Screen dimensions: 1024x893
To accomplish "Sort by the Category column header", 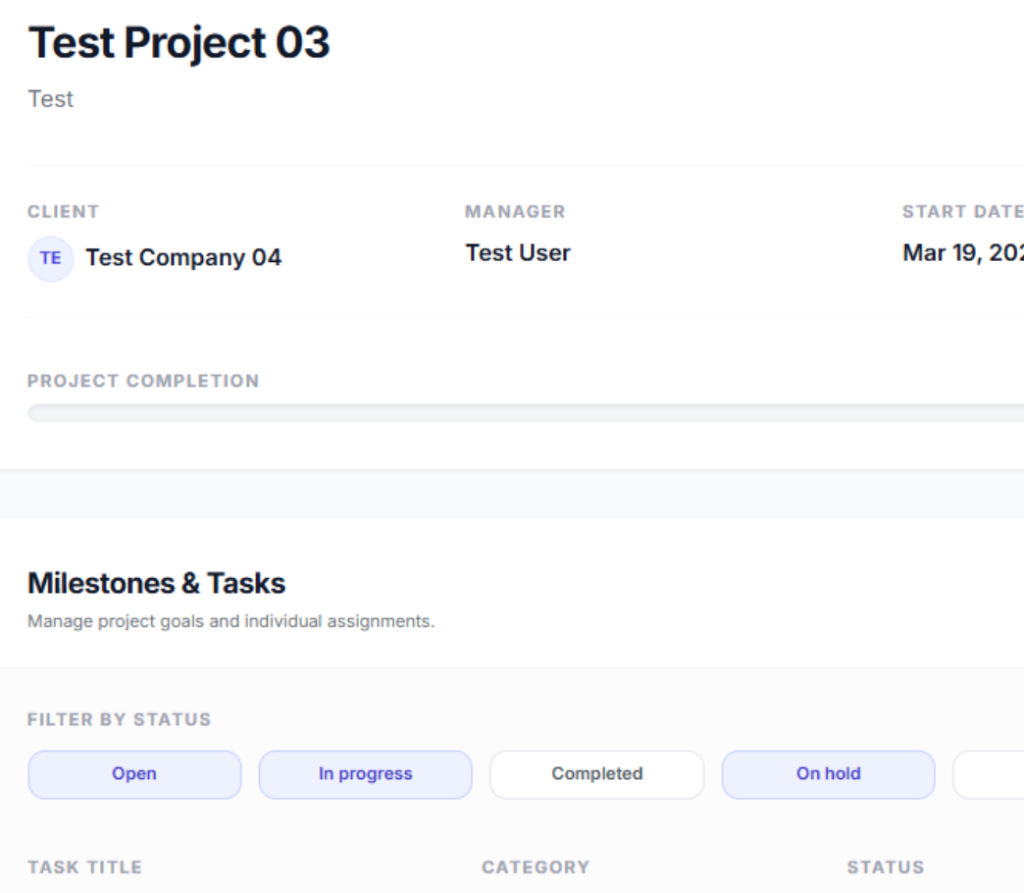I will click(535, 867).
